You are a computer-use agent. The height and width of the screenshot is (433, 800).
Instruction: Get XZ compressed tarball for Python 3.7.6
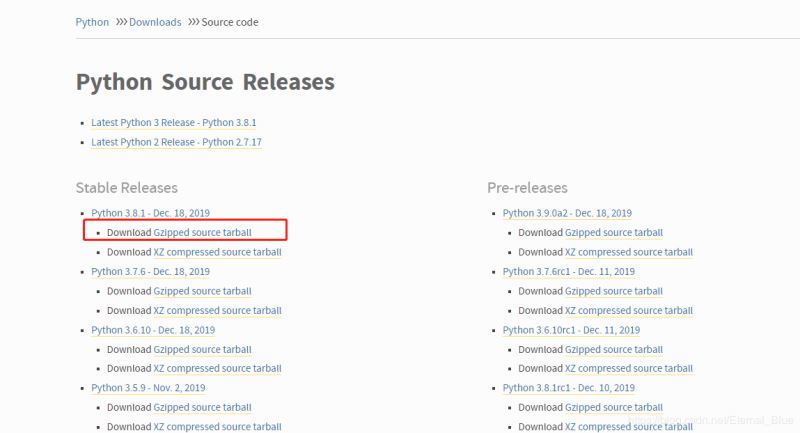[x=217, y=310]
